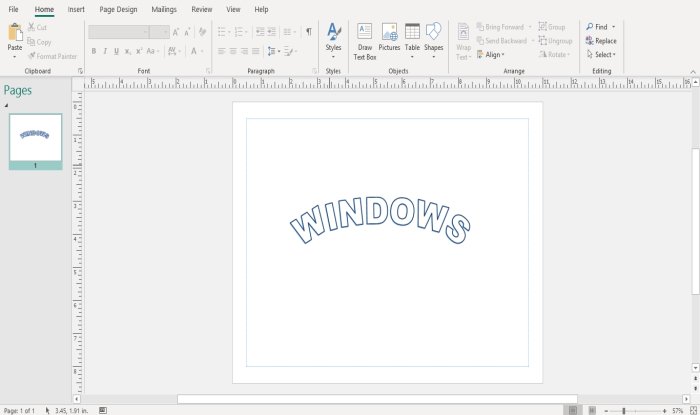Open Font group dialog launcher
700x415 pixels.
point(208,71)
